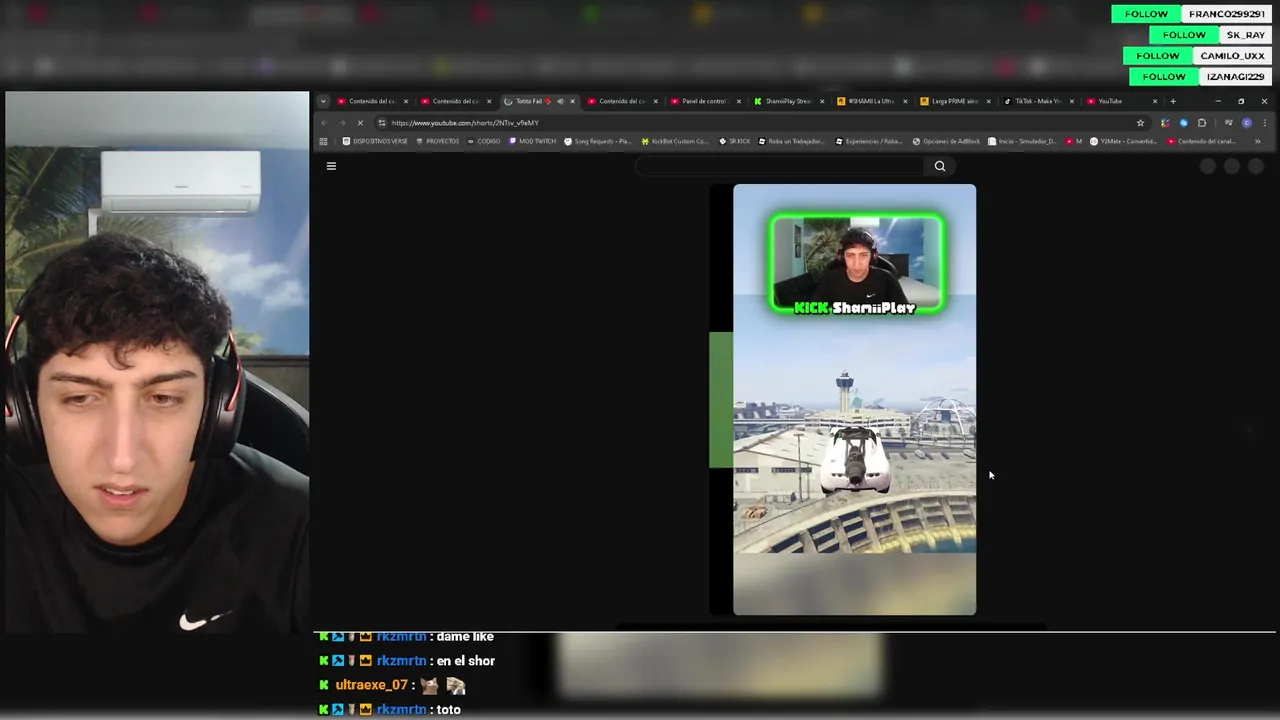Click chat message "en el shor"
This screenshot has height=720, width=1280.
466,661
